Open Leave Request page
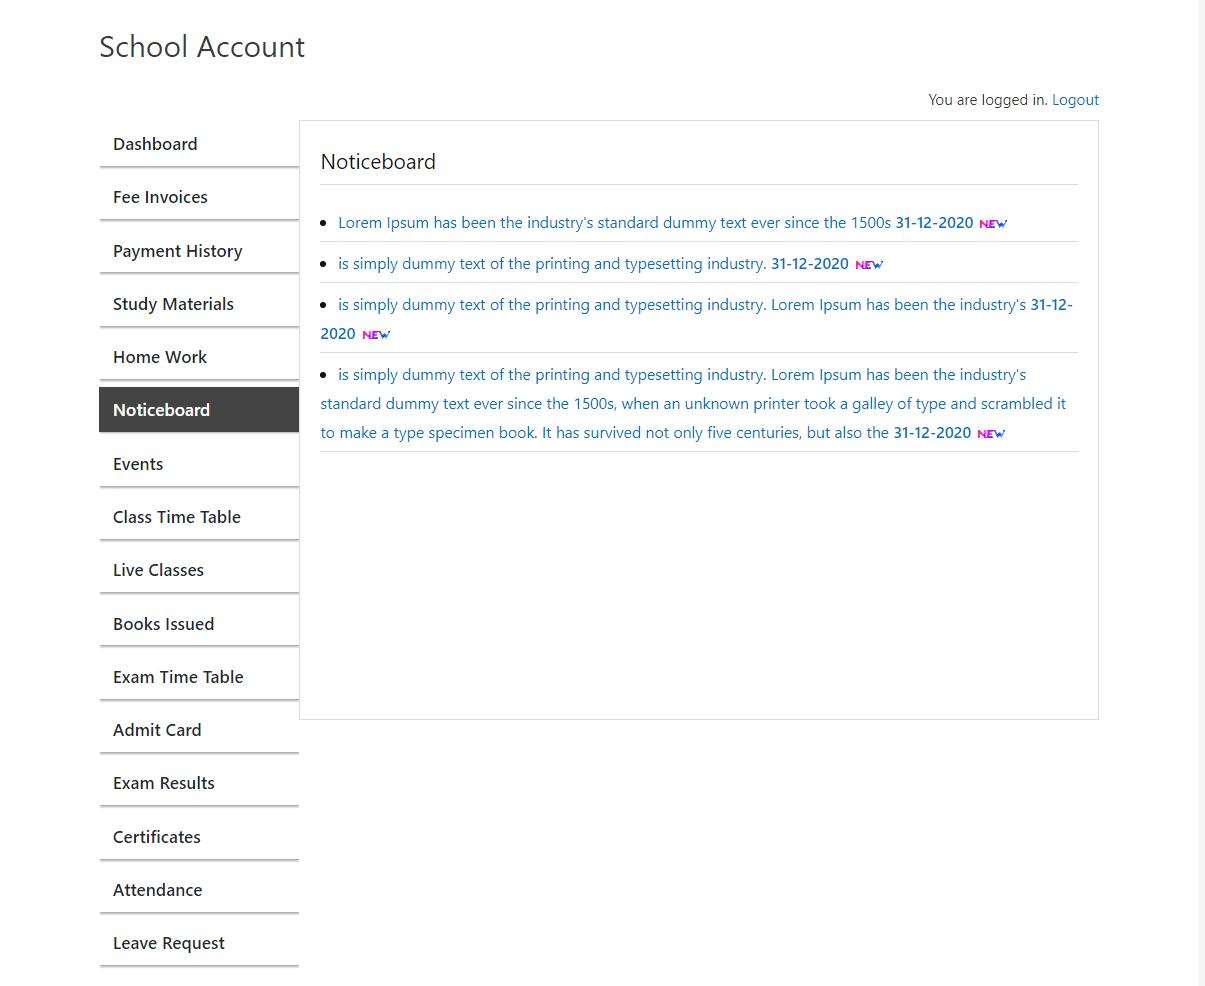The width and height of the screenshot is (1205, 986). click(x=168, y=943)
